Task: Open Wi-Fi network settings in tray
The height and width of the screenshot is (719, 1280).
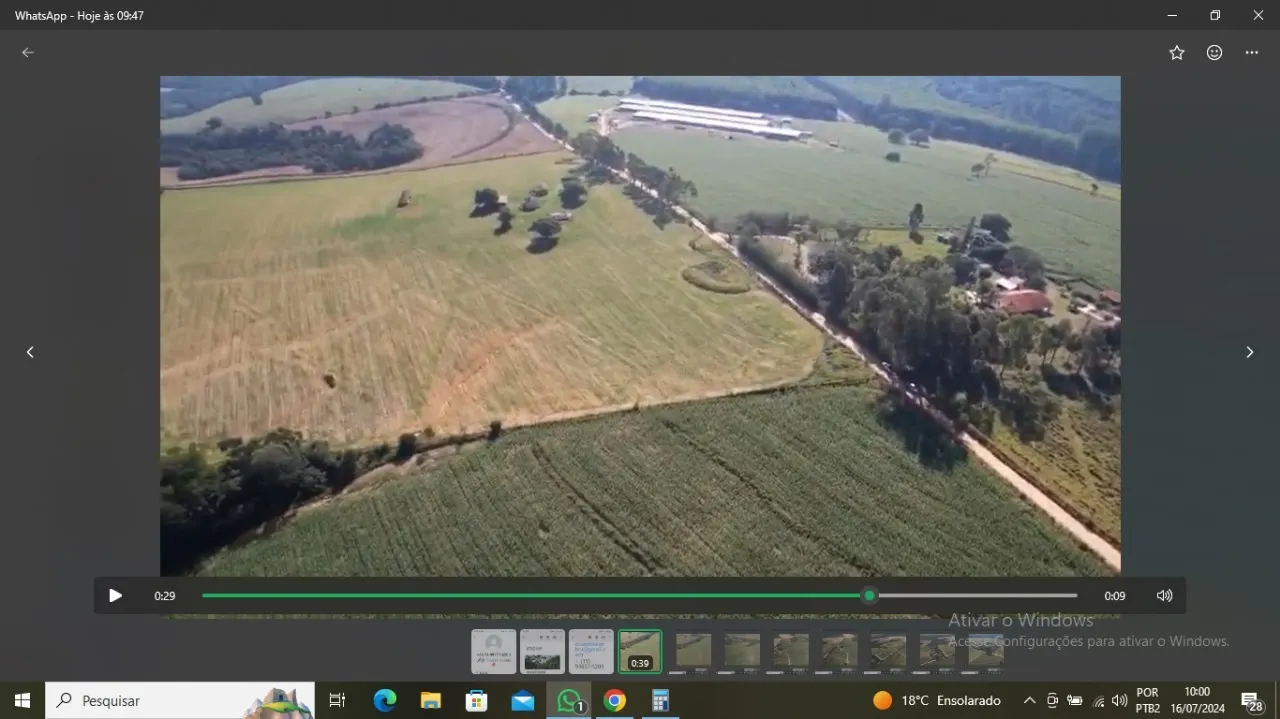Action: [x=1099, y=701]
